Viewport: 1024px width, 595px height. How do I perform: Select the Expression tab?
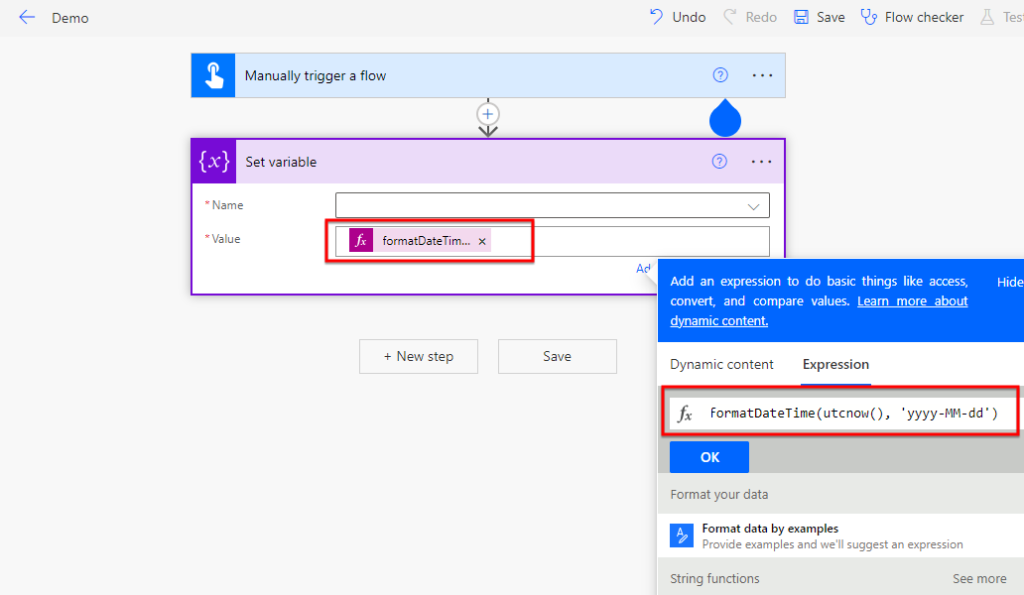[x=835, y=364]
